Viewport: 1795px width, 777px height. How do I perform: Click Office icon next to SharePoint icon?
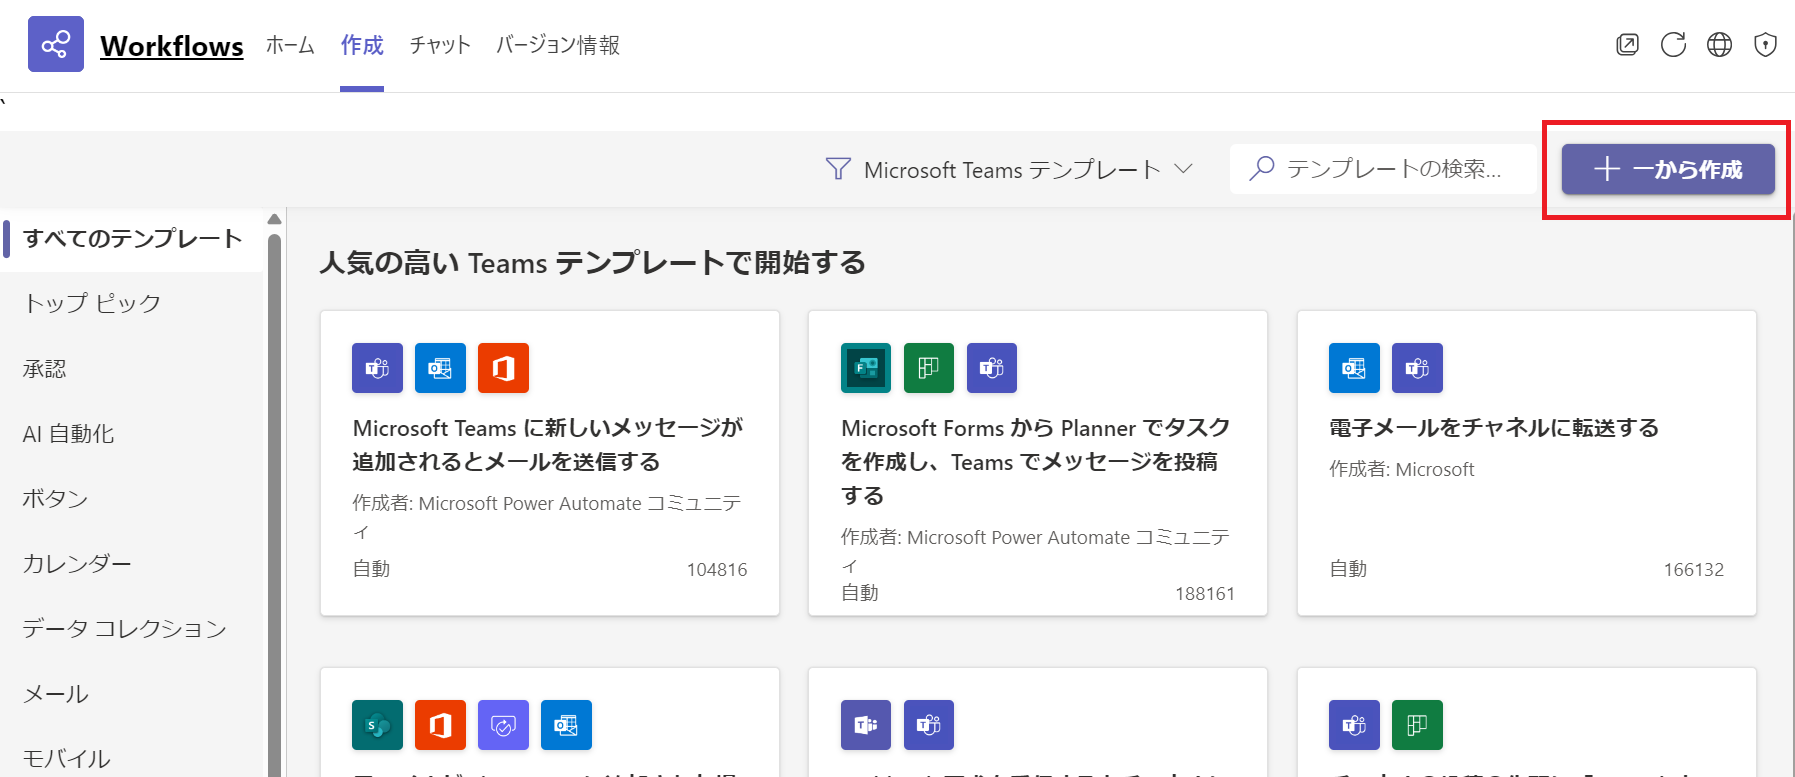[x=440, y=725]
